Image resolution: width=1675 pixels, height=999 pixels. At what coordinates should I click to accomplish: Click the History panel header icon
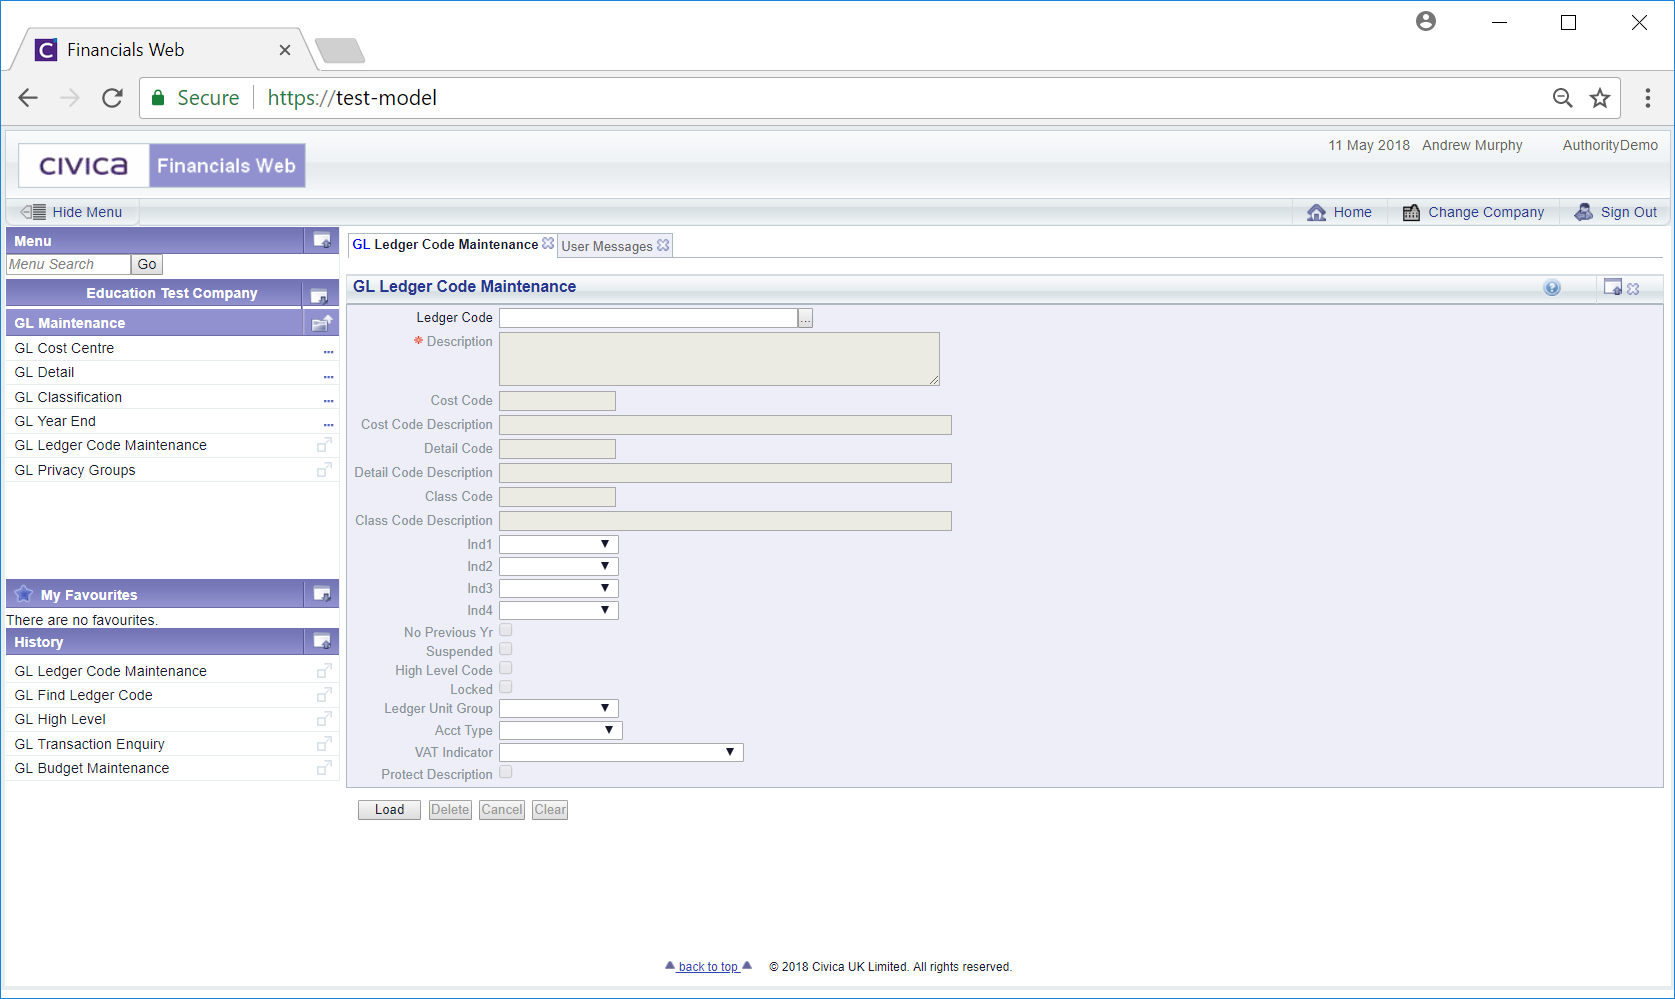(322, 641)
